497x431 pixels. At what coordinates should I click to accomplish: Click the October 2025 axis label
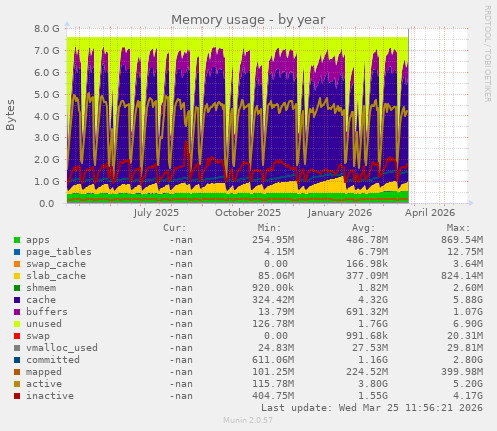point(248,213)
